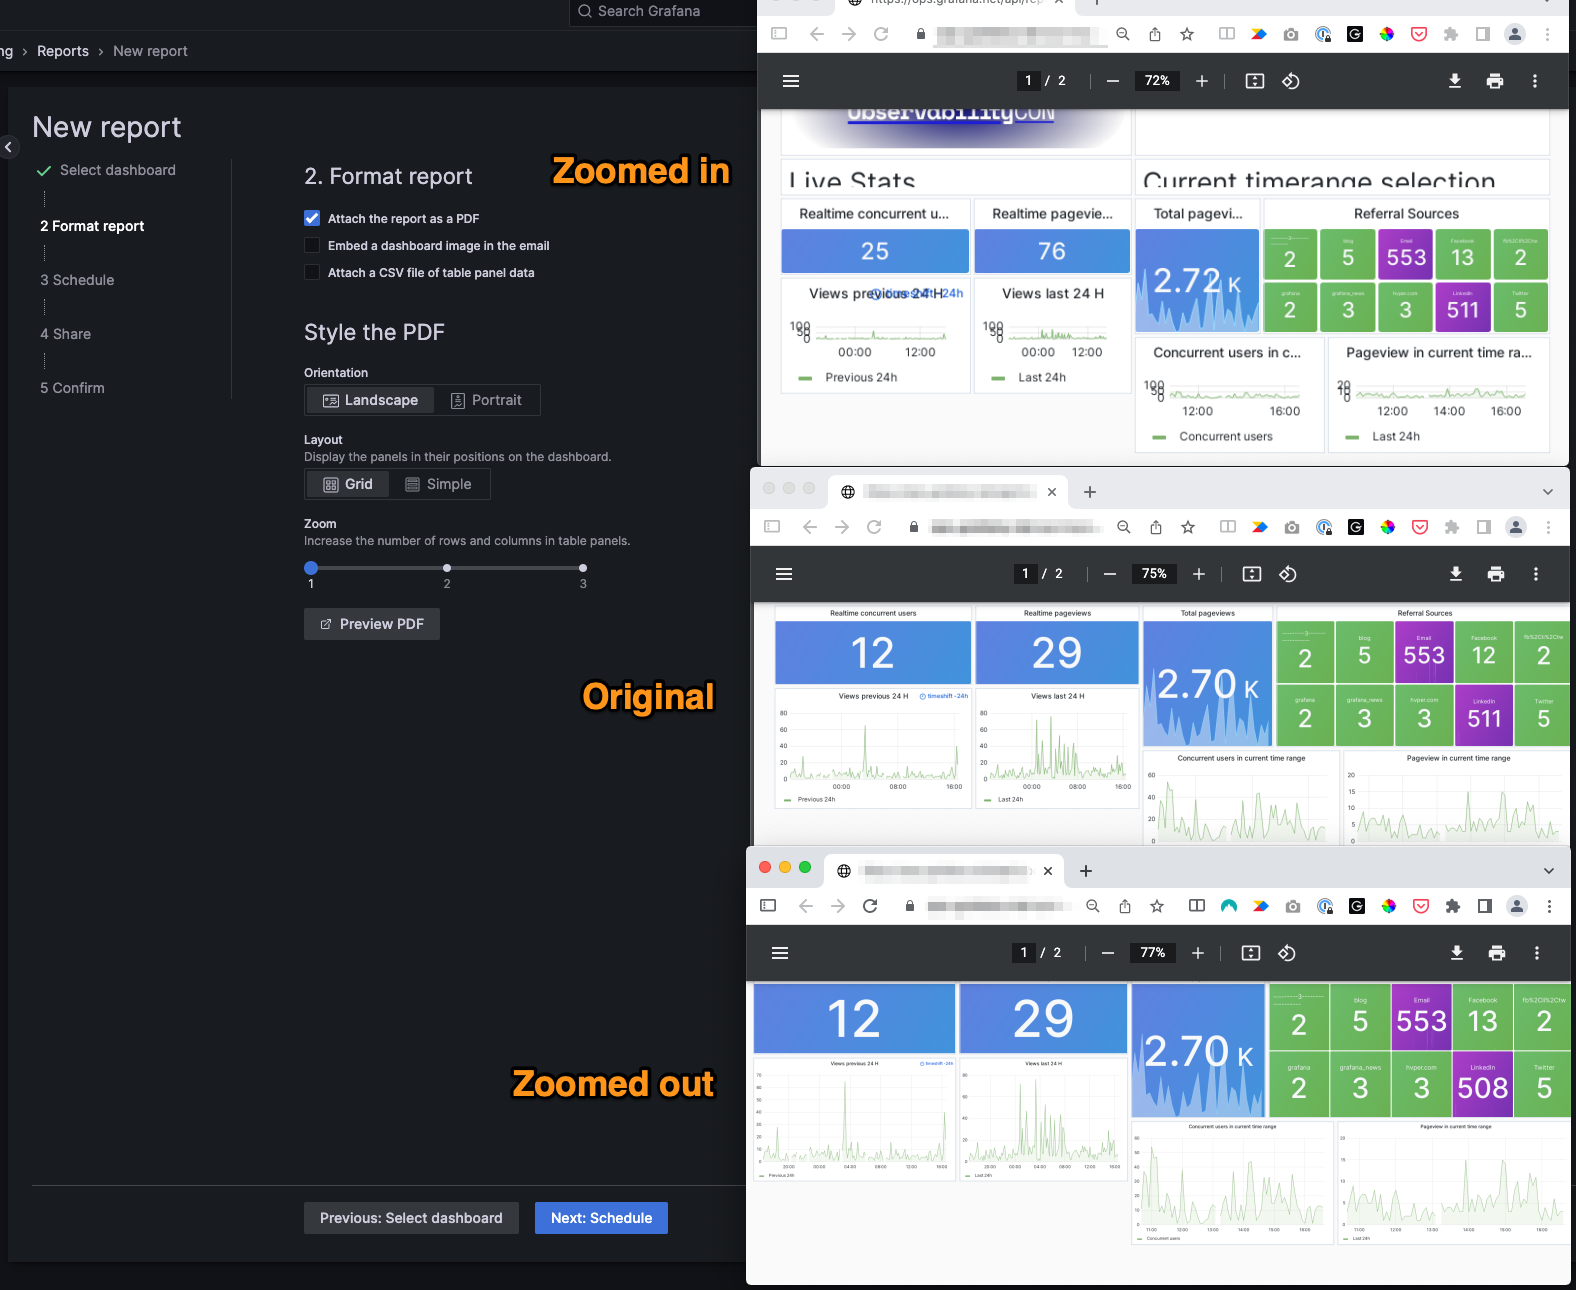This screenshot has height=1290, width=1576.
Task: Bookmark the page in the middle browser window
Action: click(x=1188, y=527)
